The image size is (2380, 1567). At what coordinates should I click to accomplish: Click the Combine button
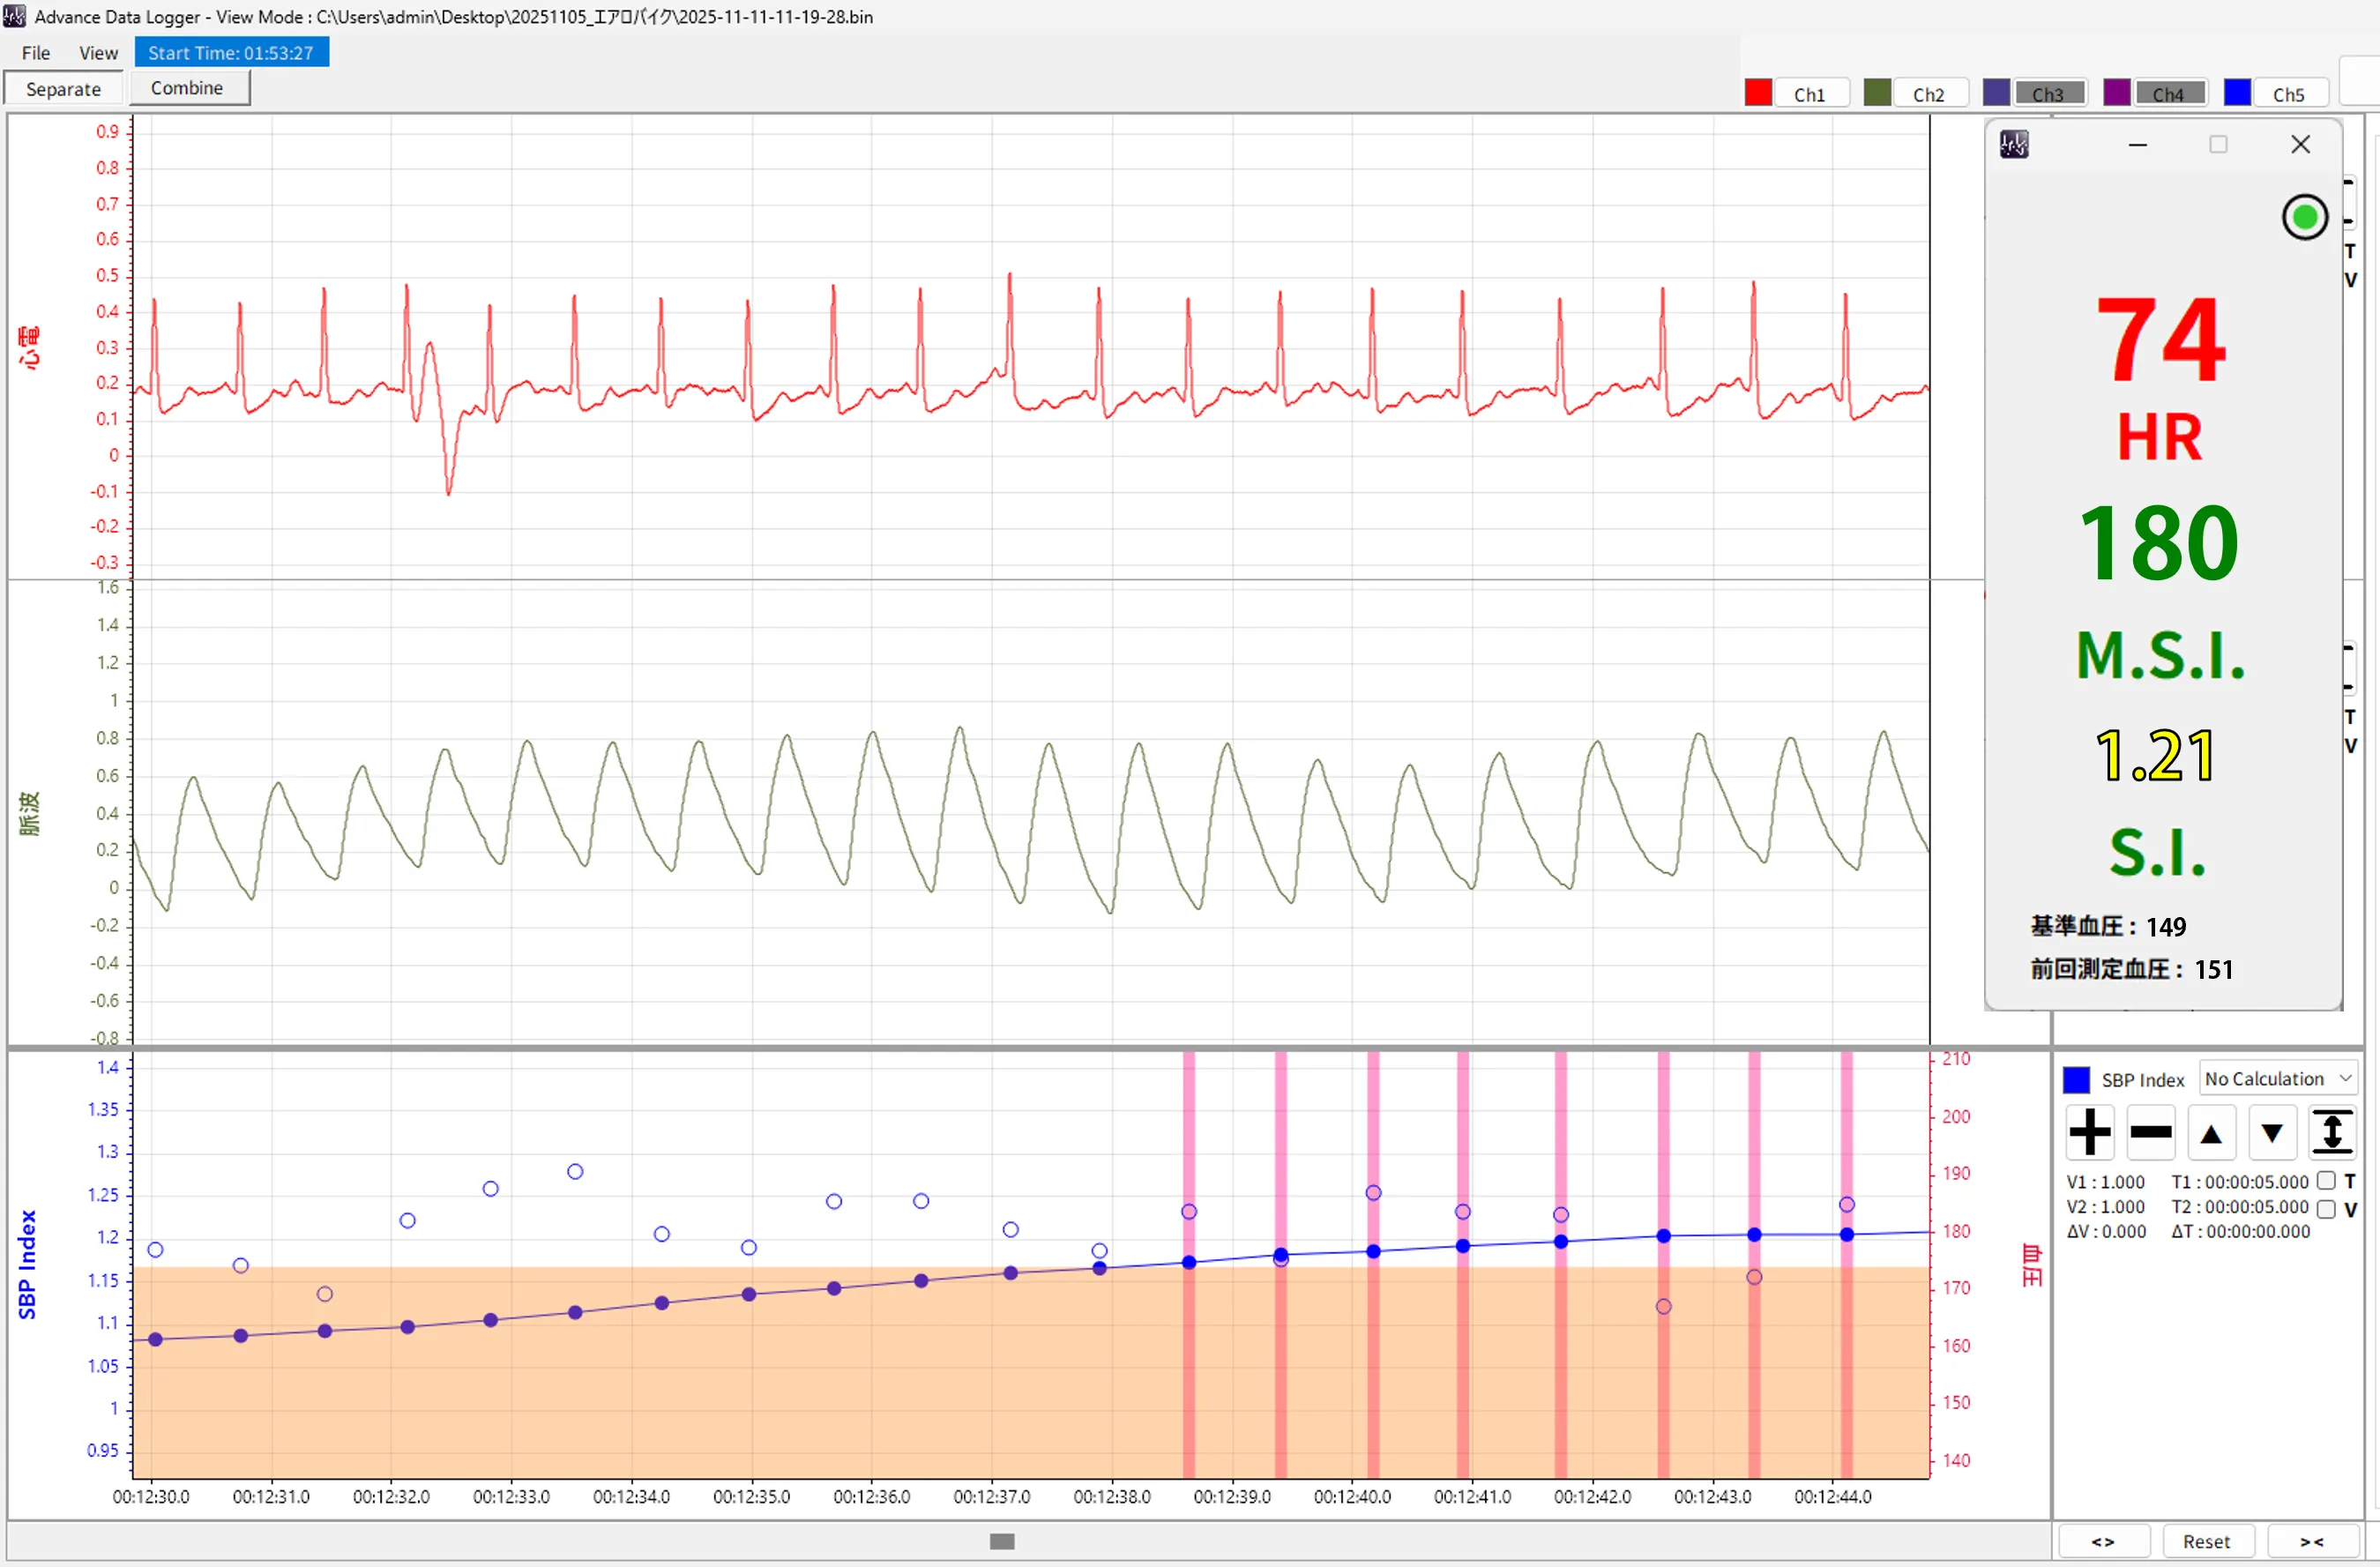coord(187,88)
